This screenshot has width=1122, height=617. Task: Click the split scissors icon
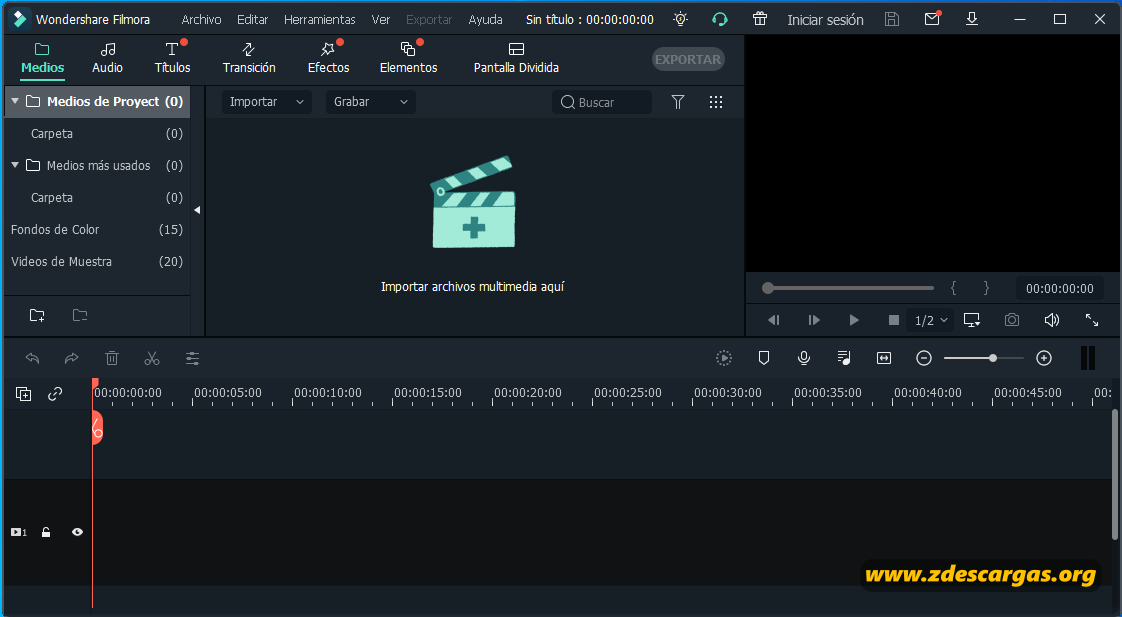point(152,358)
